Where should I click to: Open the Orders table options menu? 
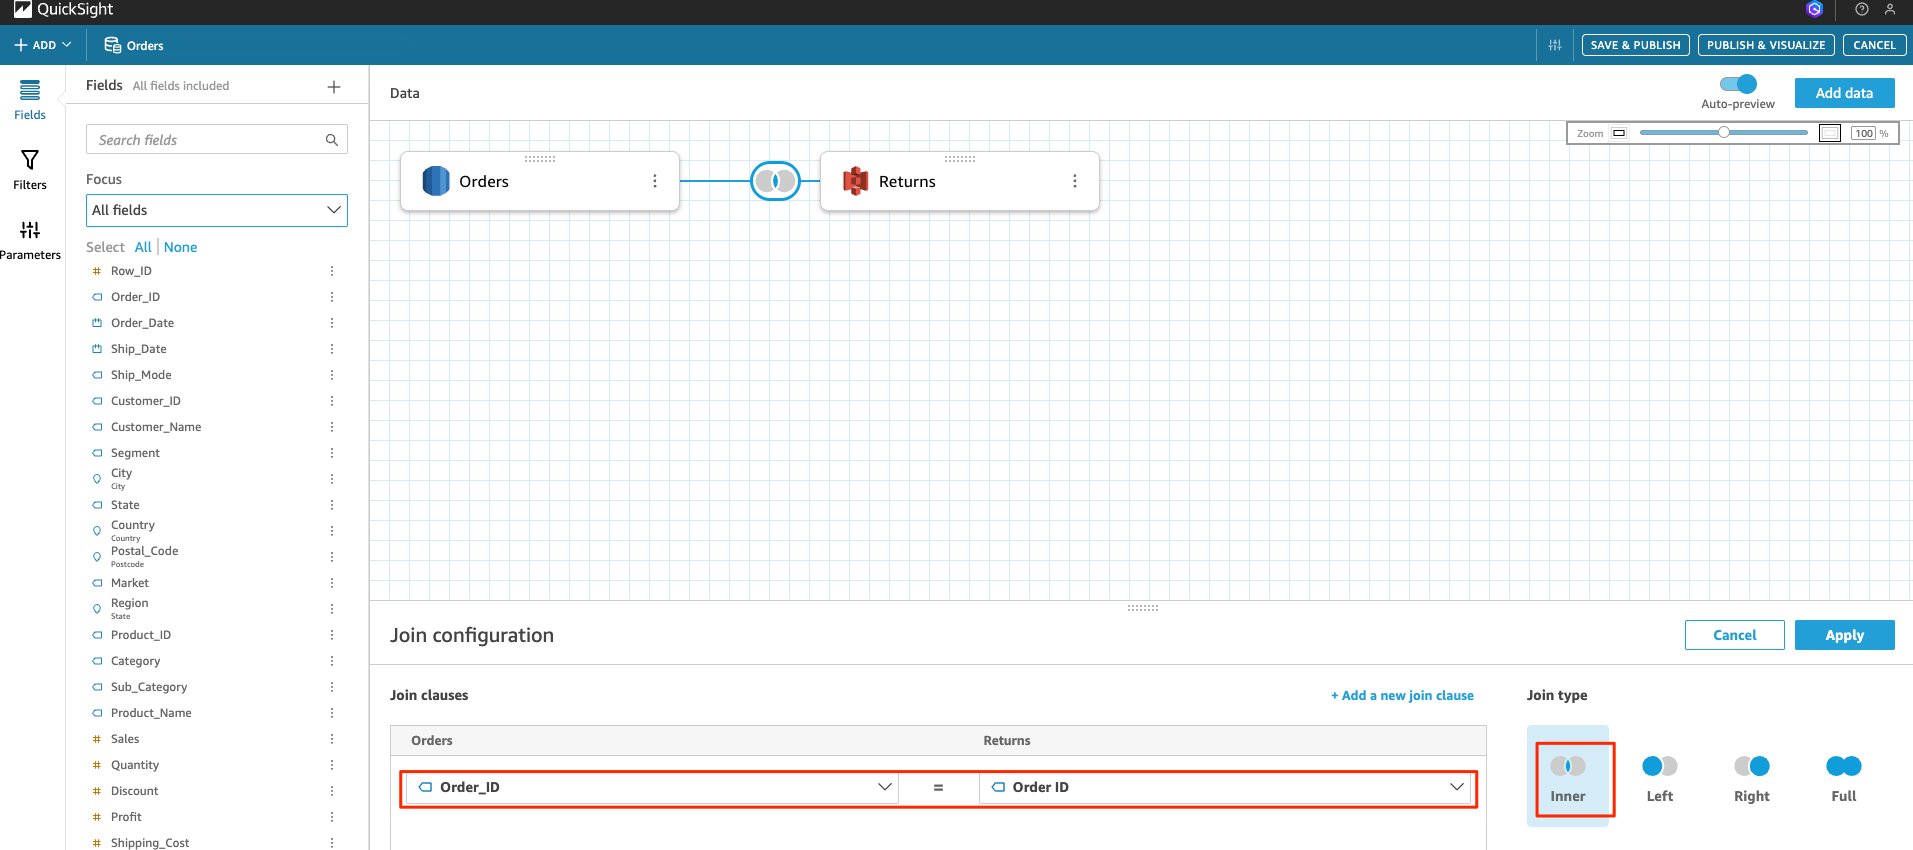pos(655,181)
